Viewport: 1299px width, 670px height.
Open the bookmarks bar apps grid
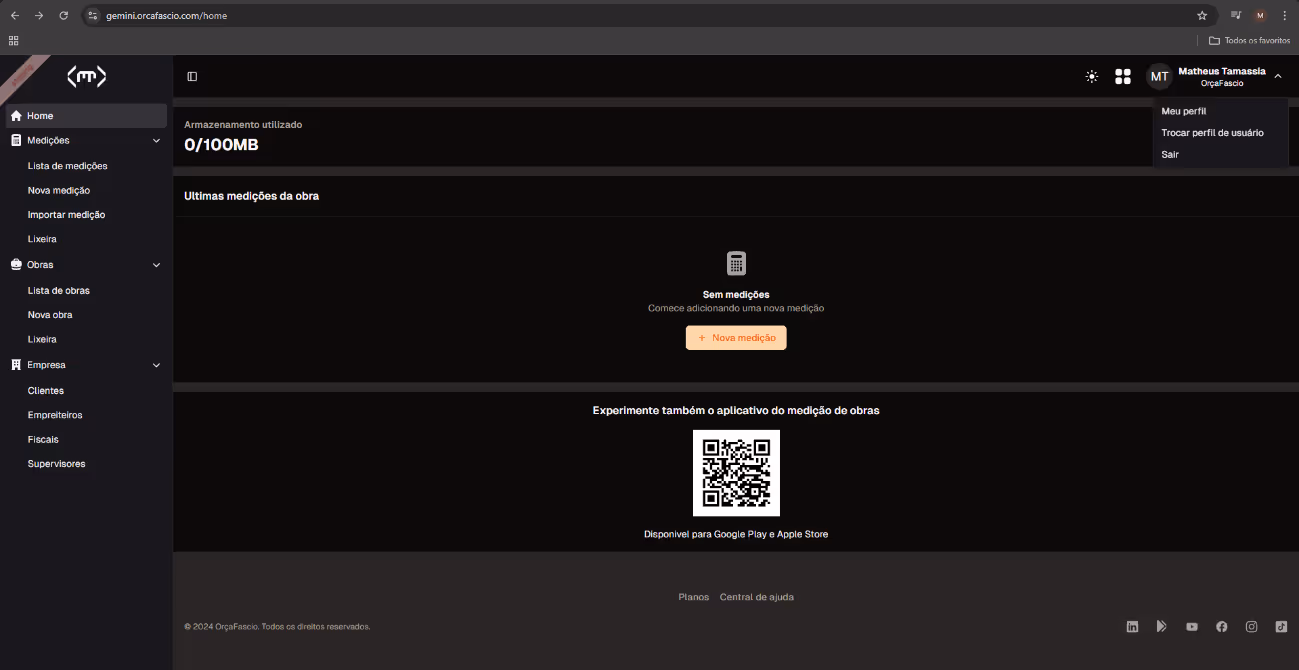(13, 41)
